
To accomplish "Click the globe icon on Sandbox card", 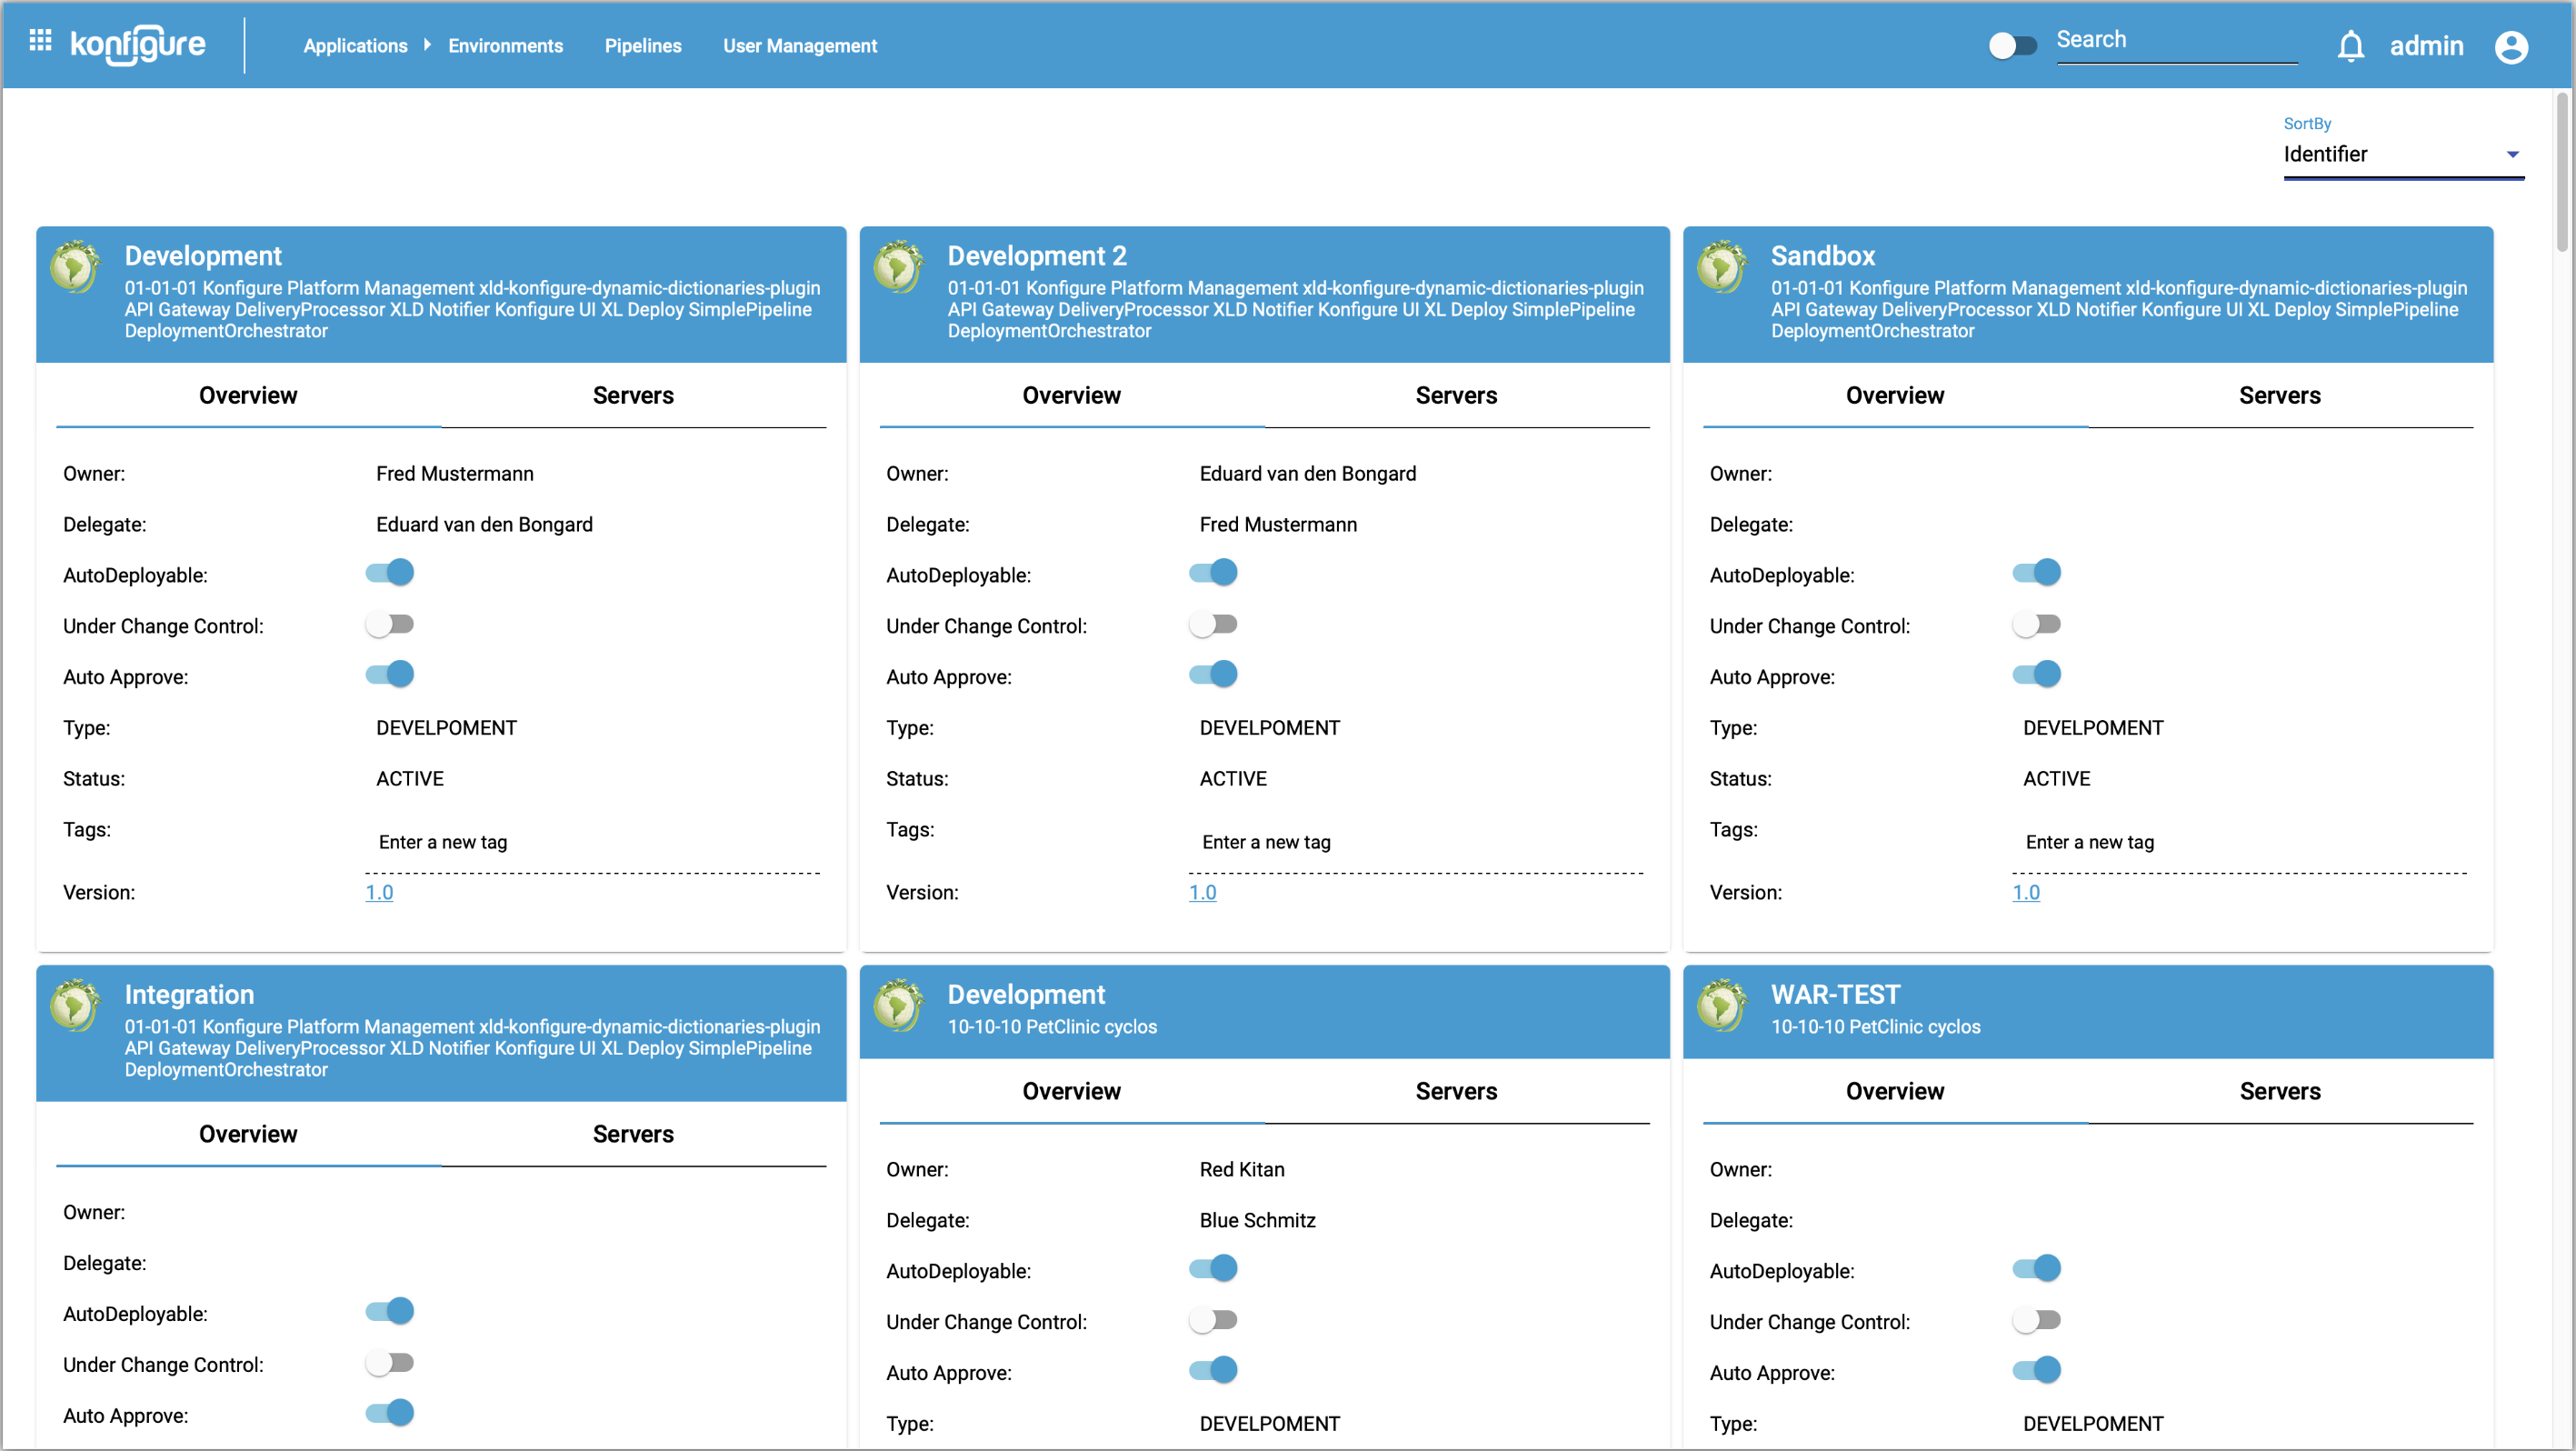I will pyautogui.click(x=1722, y=267).
